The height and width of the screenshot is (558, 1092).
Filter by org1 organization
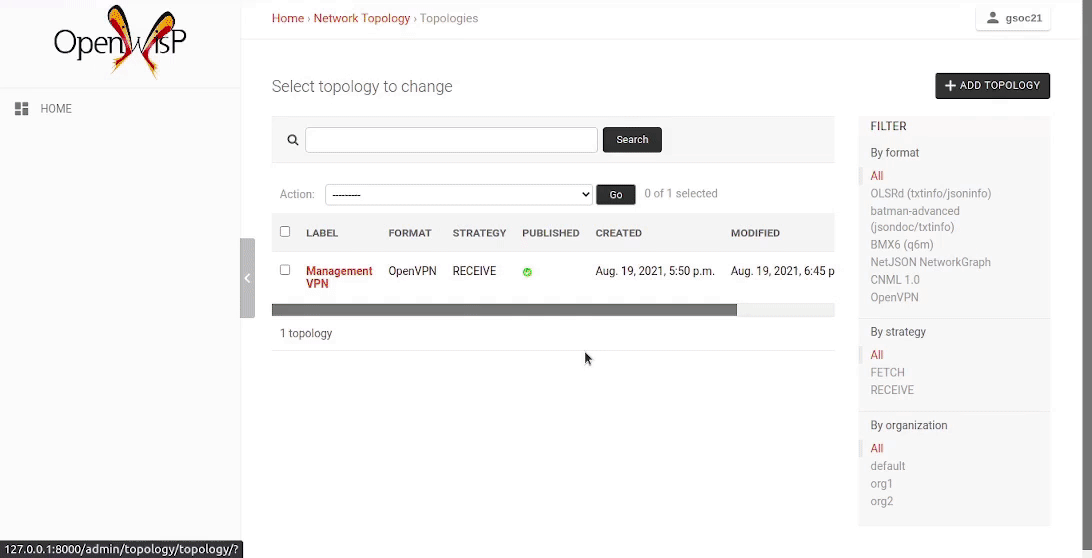click(x=881, y=483)
